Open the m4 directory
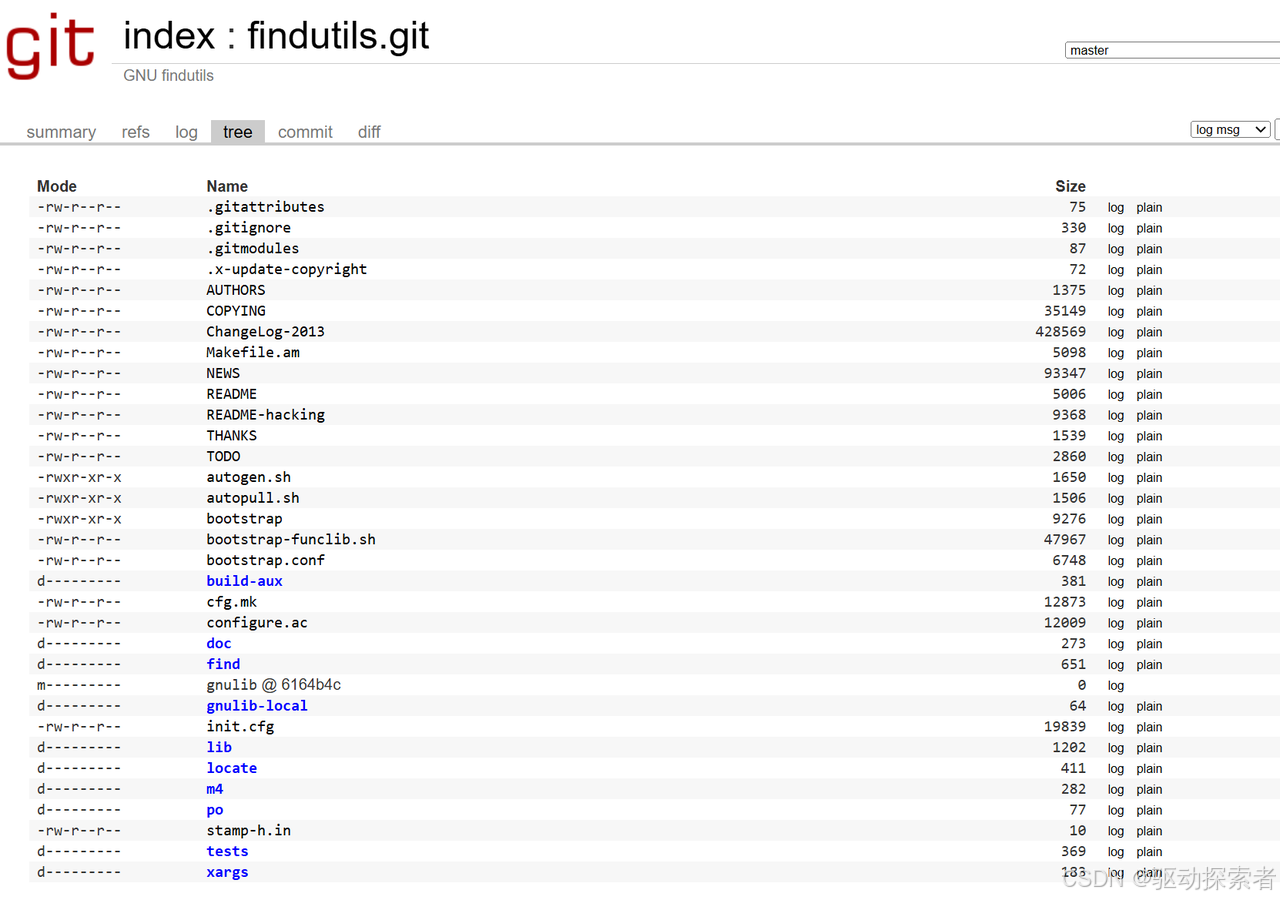Image resolution: width=1280 pixels, height=900 pixels. tap(215, 789)
